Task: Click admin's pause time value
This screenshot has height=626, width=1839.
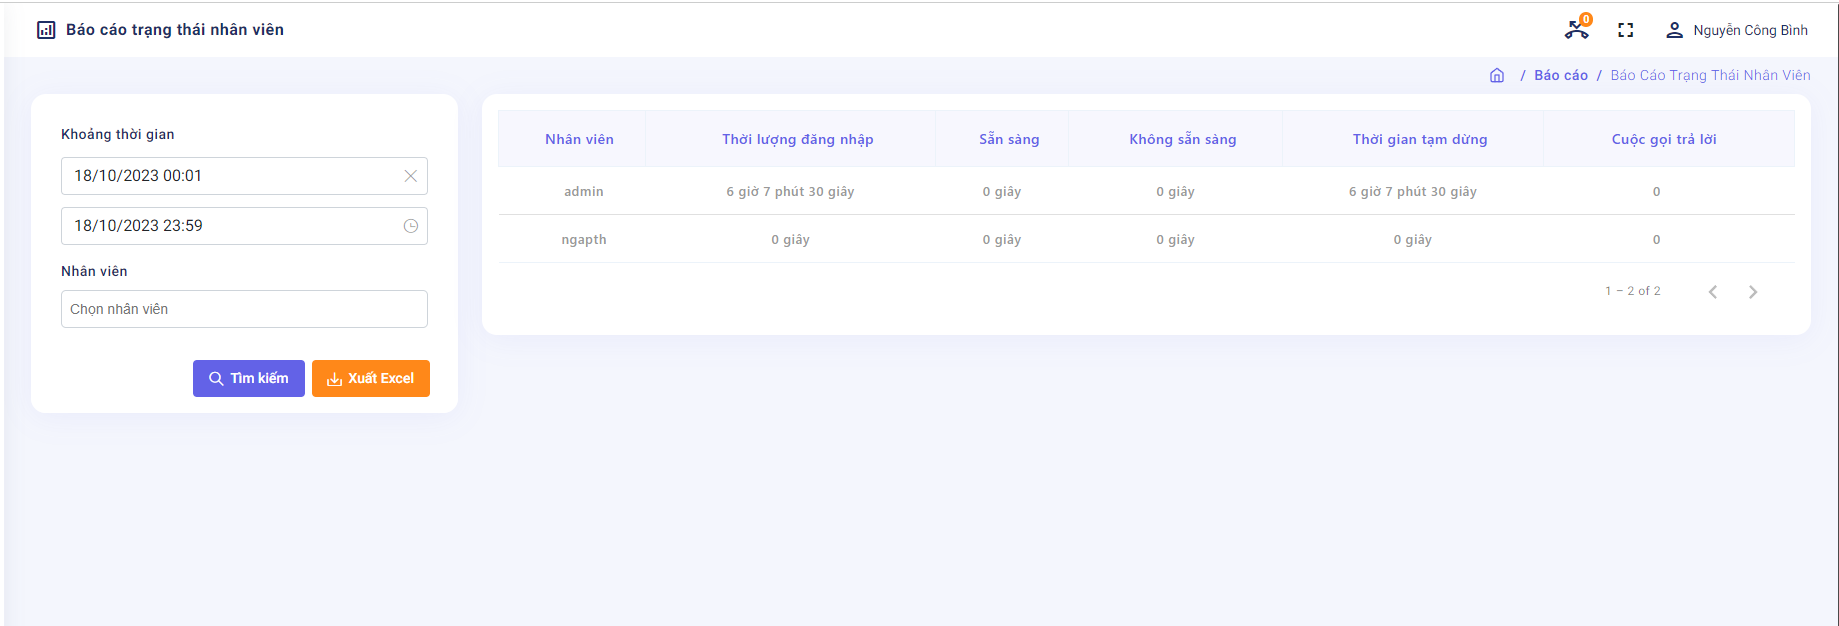Action: [x=1413, y=191]
